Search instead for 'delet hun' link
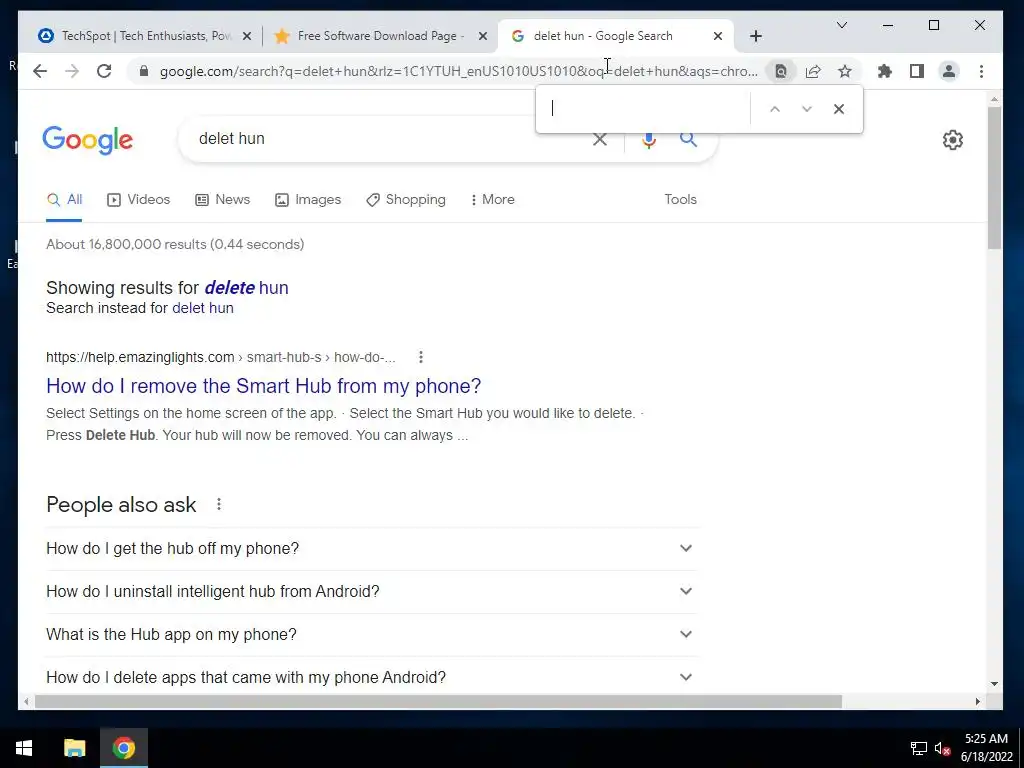1024x768 pixels. tap(202, 308)
